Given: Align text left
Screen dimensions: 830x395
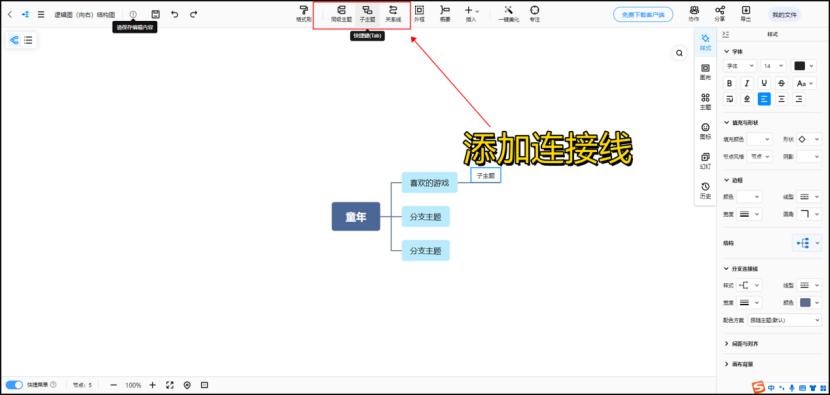Looking at the screenshot, I should click(764, 98).
